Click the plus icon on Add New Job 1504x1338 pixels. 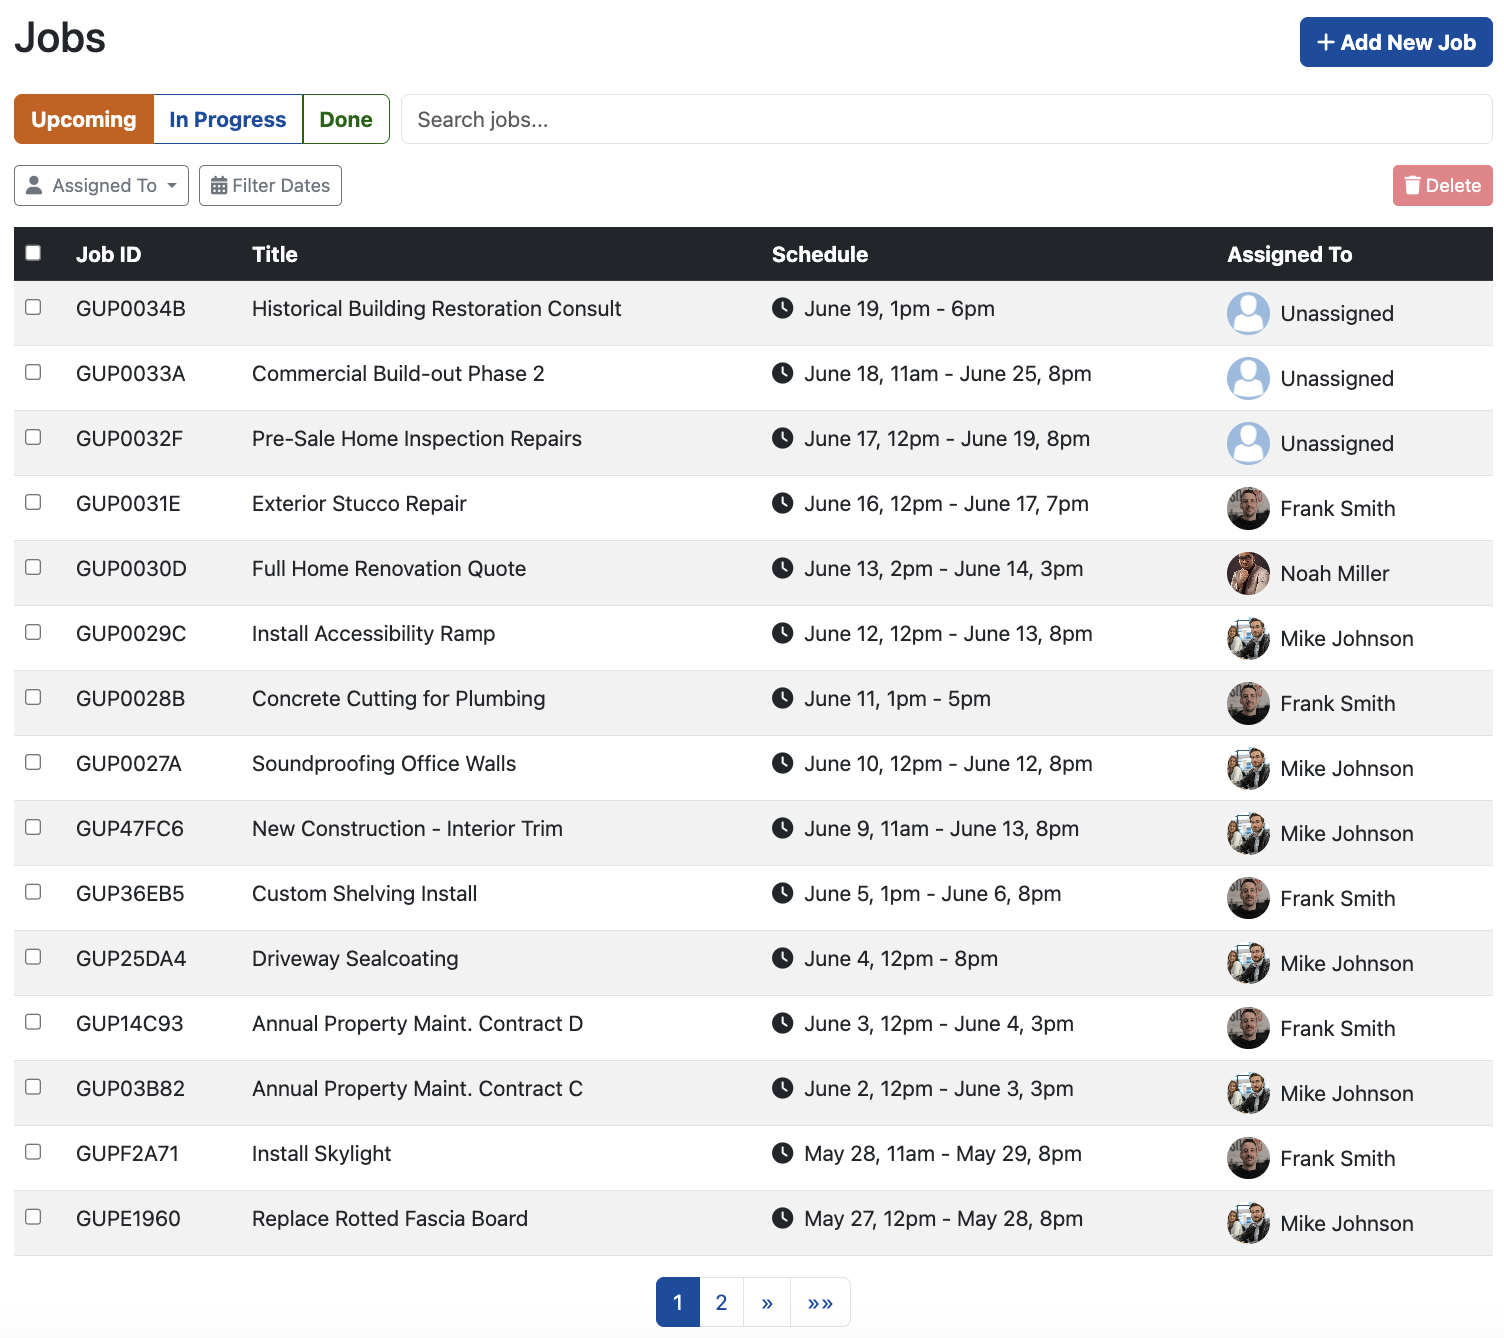pyautogui.click(x=1325, y=42)
